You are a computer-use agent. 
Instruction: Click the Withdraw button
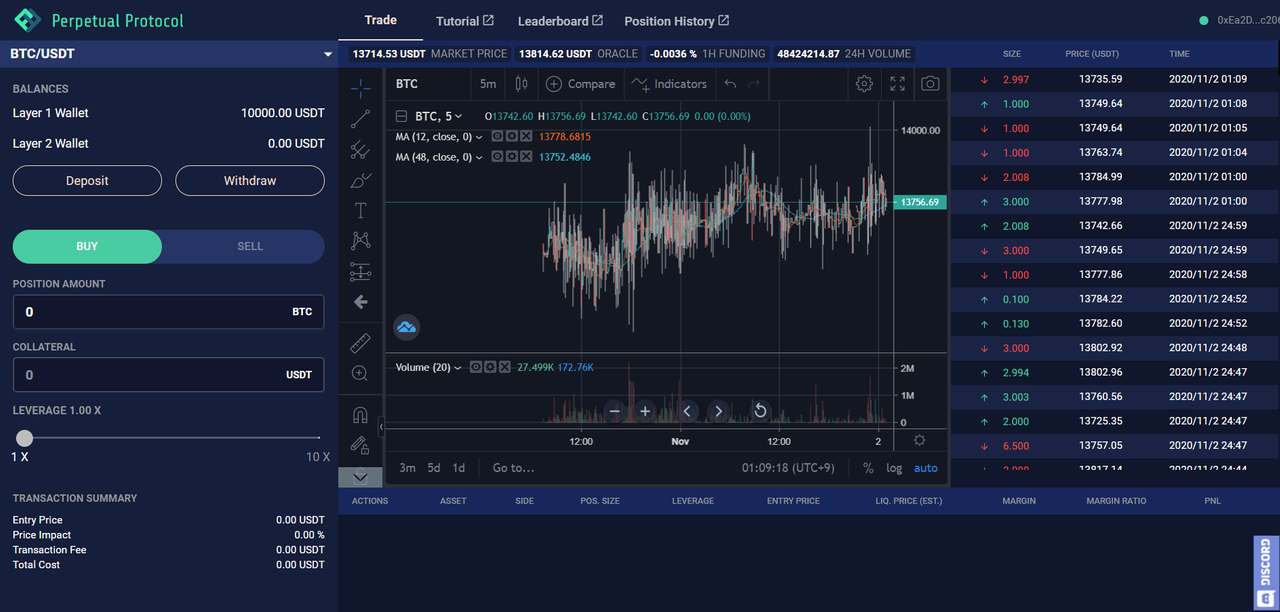tap(250, 181)
